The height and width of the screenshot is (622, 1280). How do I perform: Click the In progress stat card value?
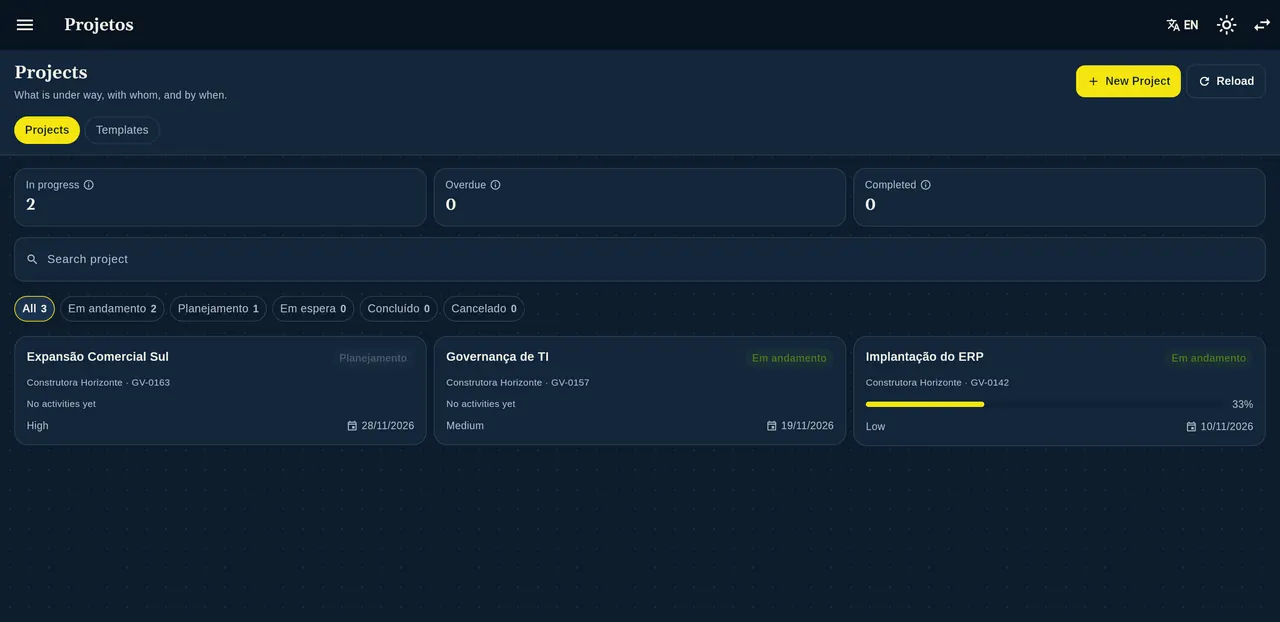[x=31, y=204]
